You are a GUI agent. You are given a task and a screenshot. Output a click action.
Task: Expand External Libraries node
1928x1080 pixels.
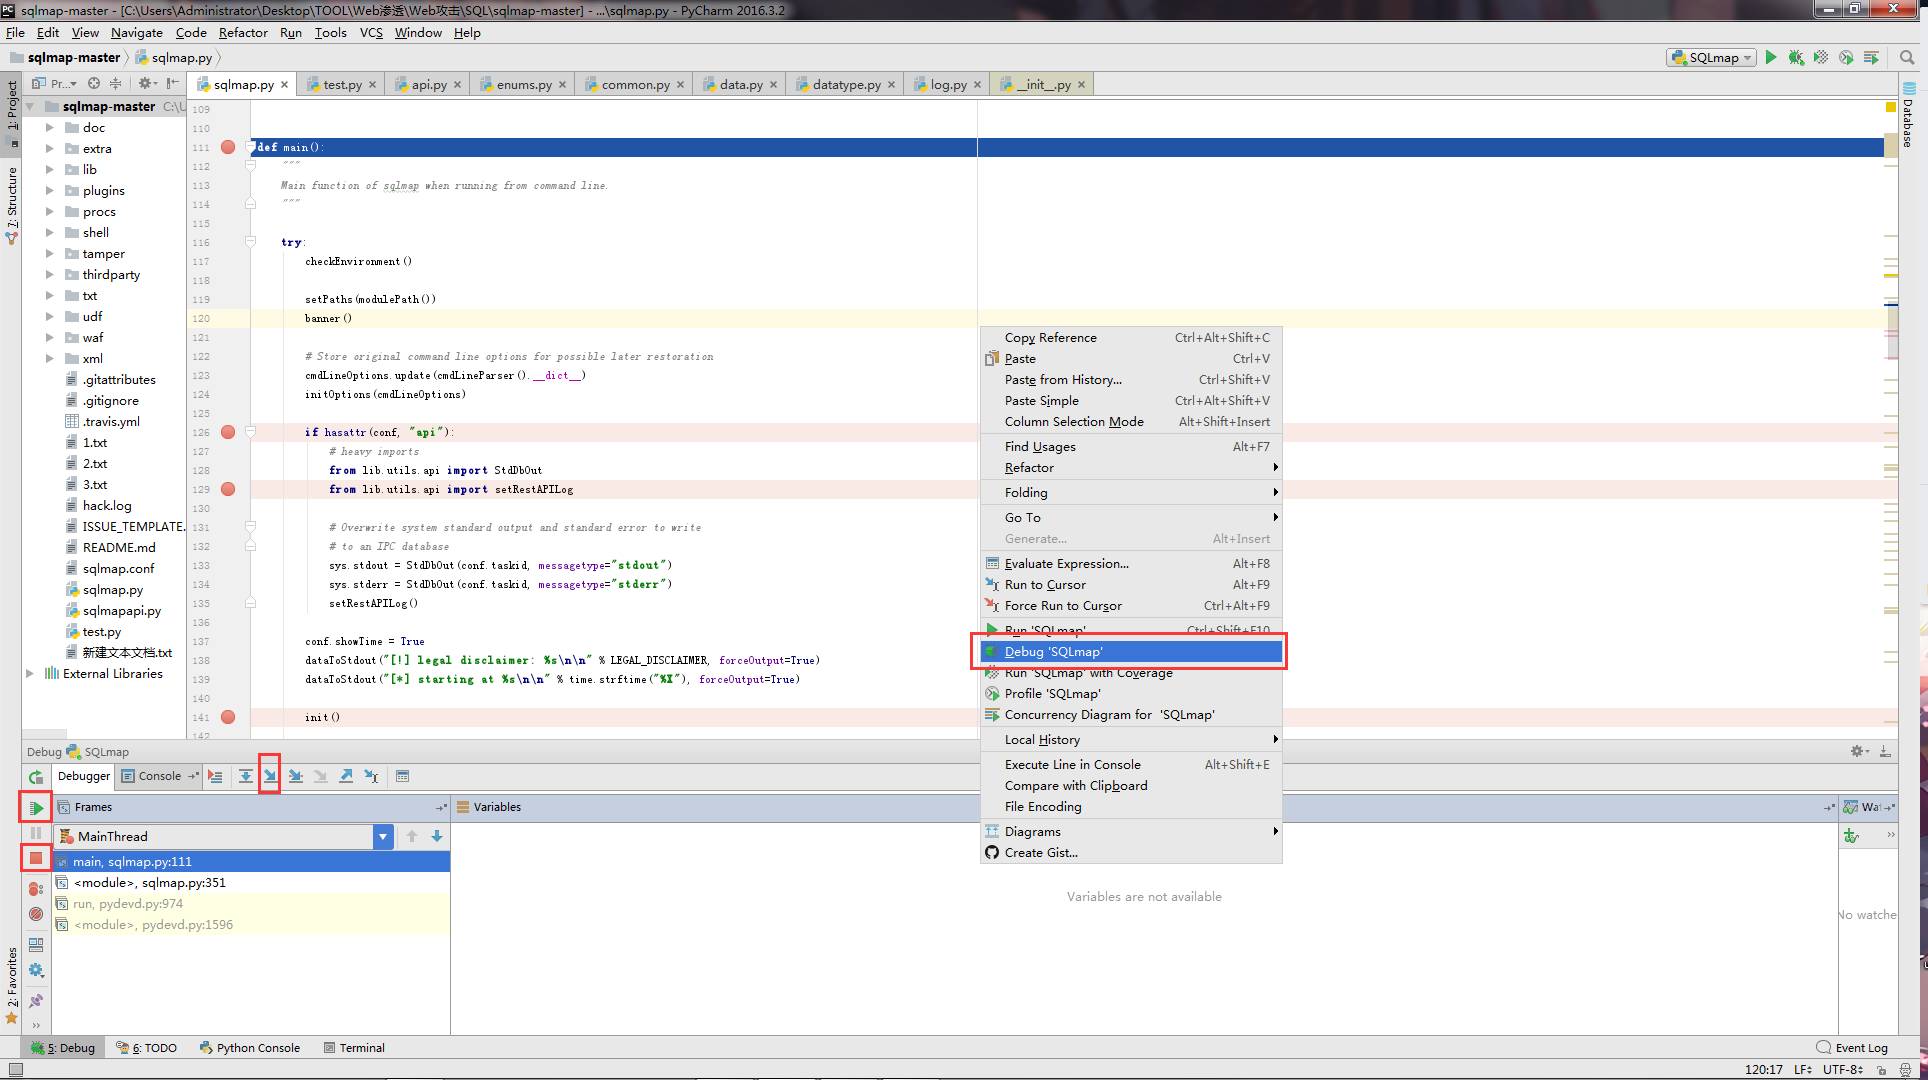pos(30,674)
